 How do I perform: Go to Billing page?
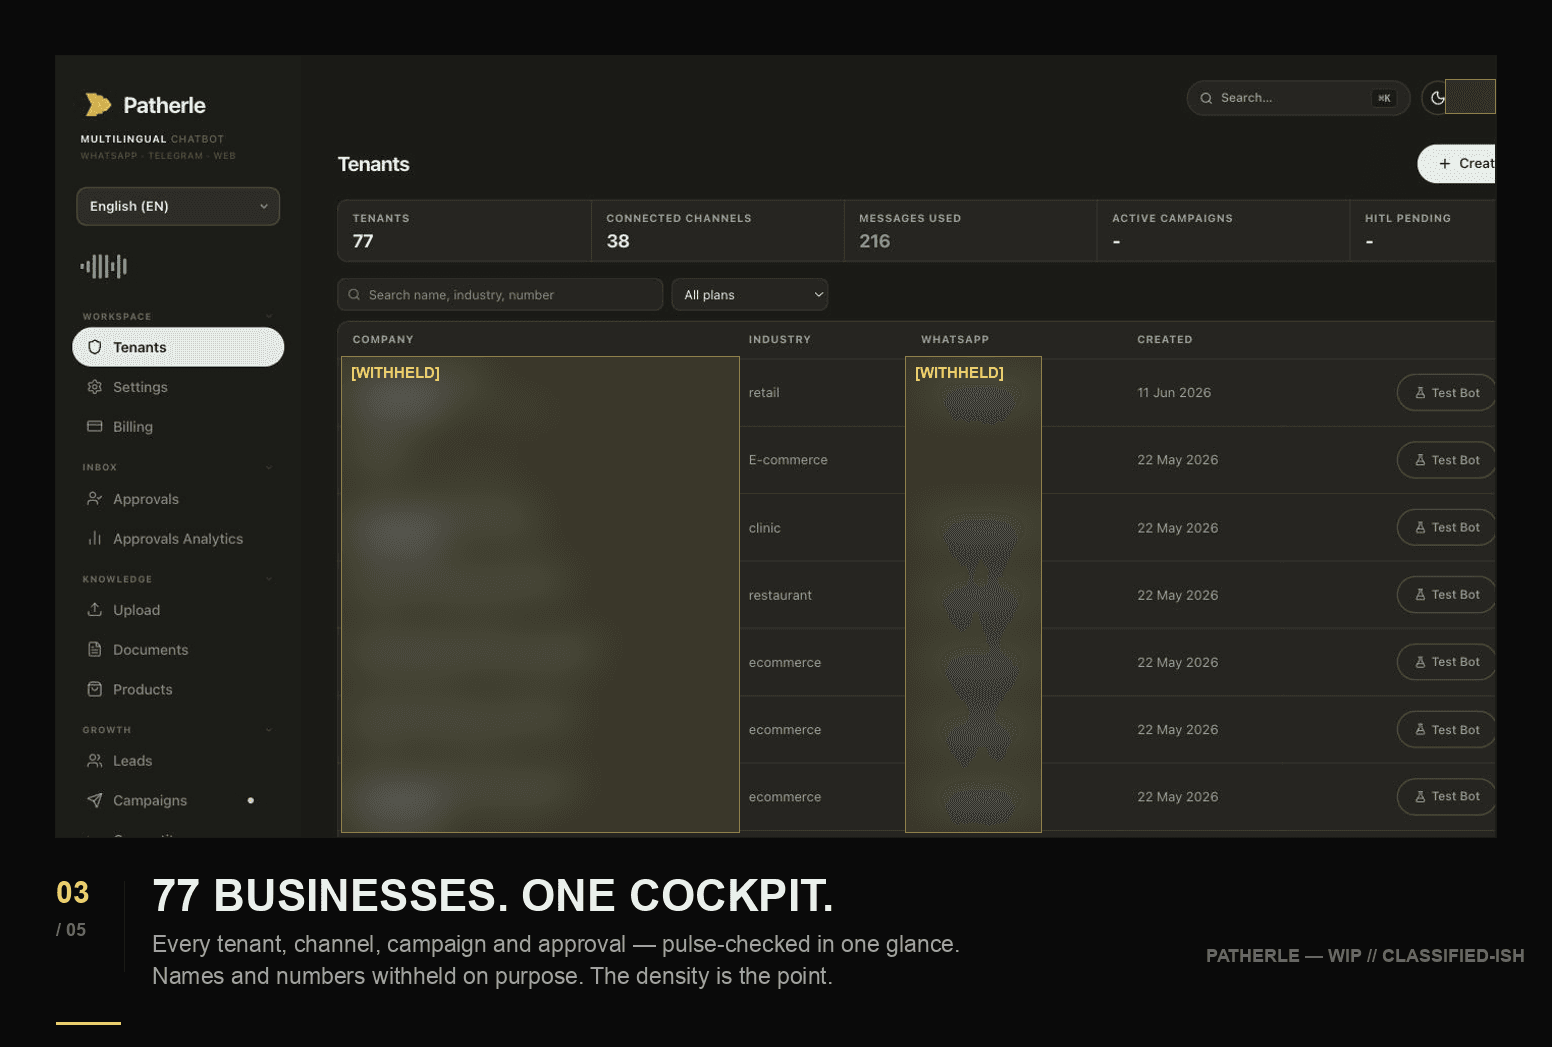click(x=178, y=426)
